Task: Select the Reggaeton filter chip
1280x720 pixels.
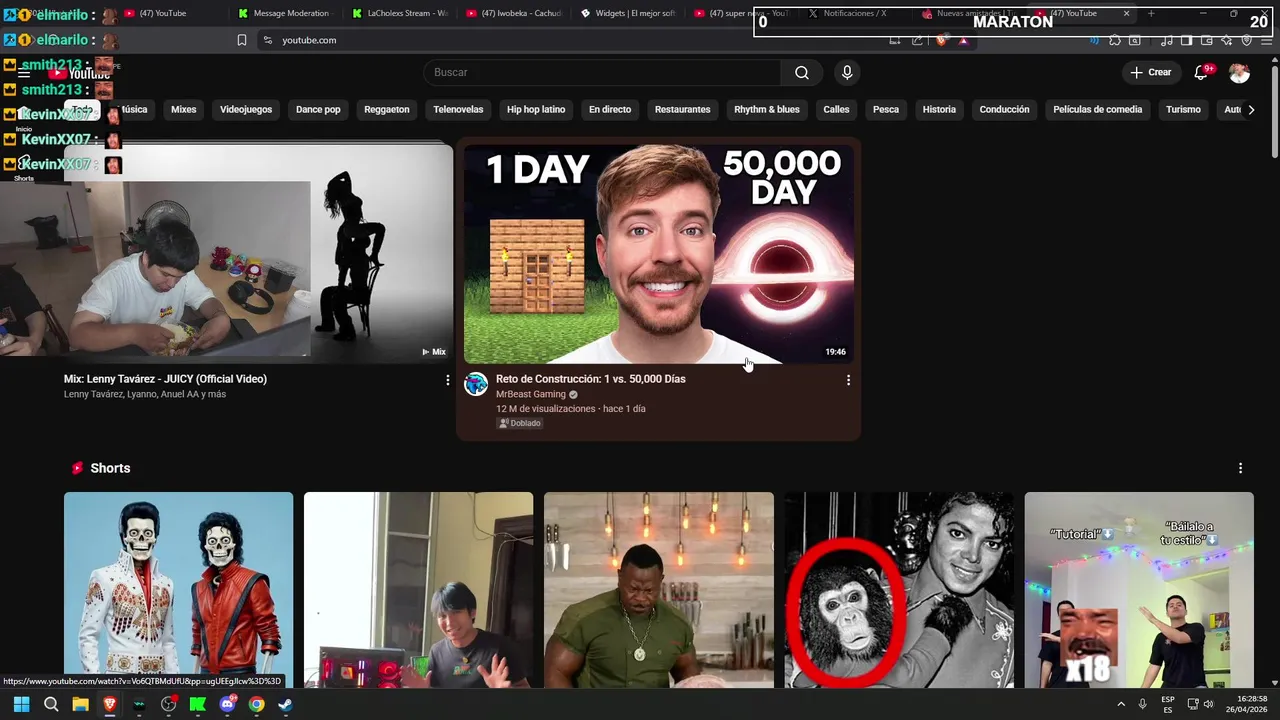Action: click(387, 109)
